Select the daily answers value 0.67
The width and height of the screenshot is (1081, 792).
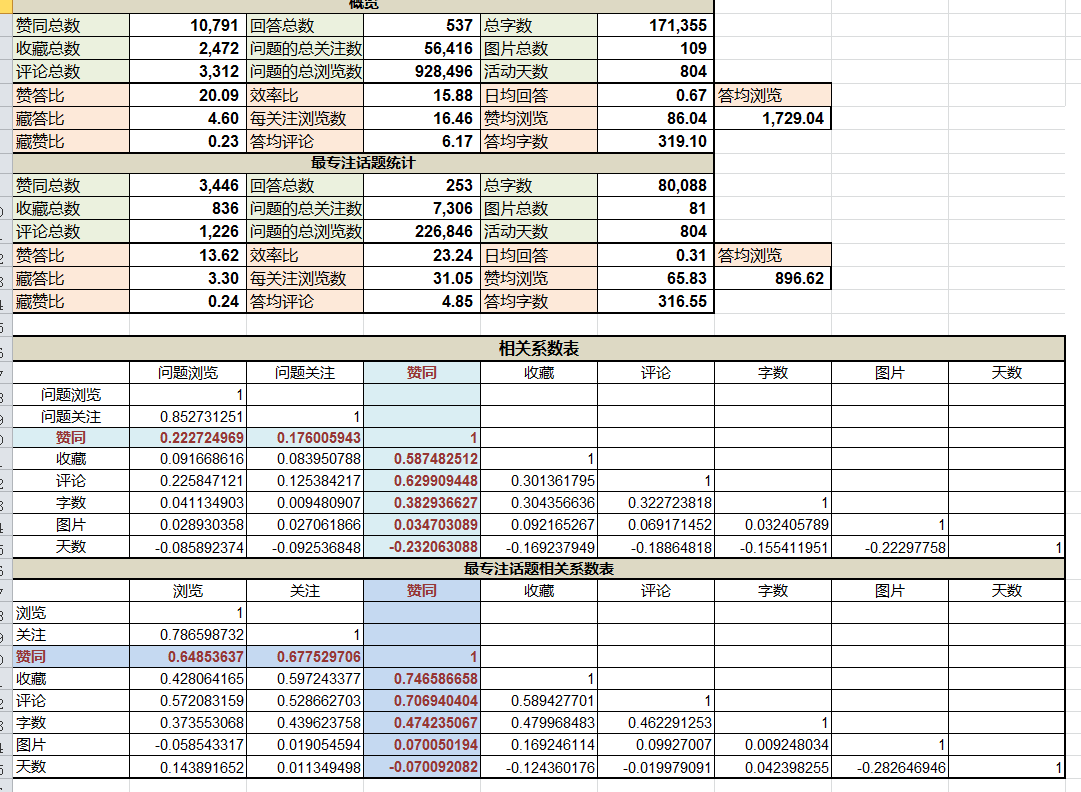tap(655, 95)
